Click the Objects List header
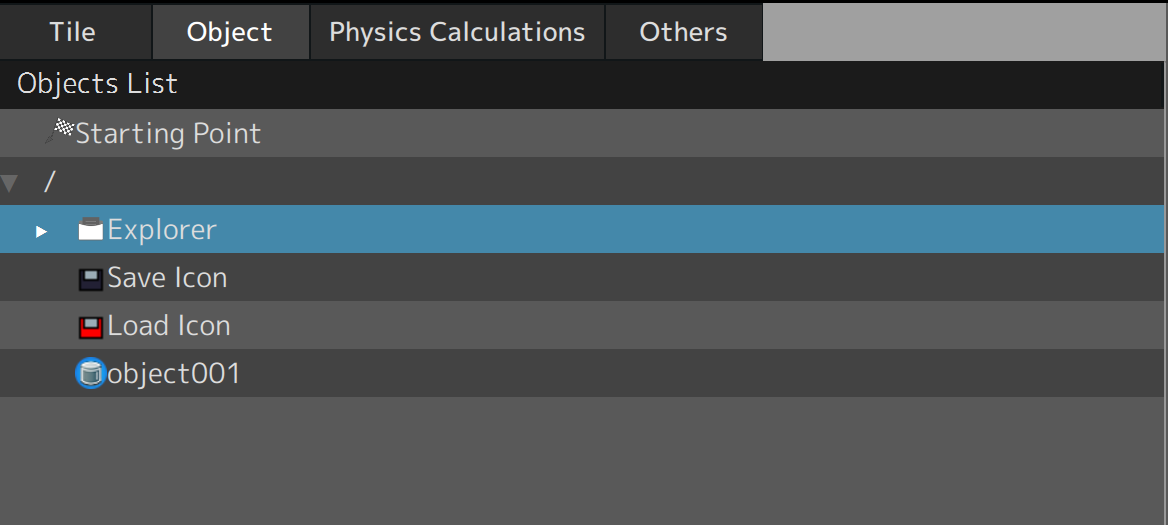 click(x=97, y=84)
